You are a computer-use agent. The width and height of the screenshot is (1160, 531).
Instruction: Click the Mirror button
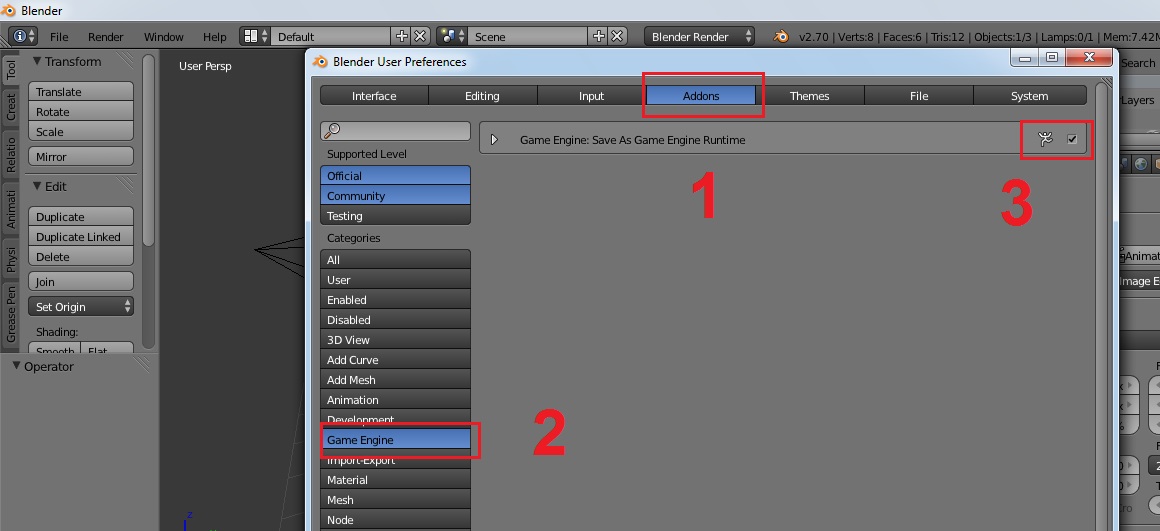pos(81,157)
